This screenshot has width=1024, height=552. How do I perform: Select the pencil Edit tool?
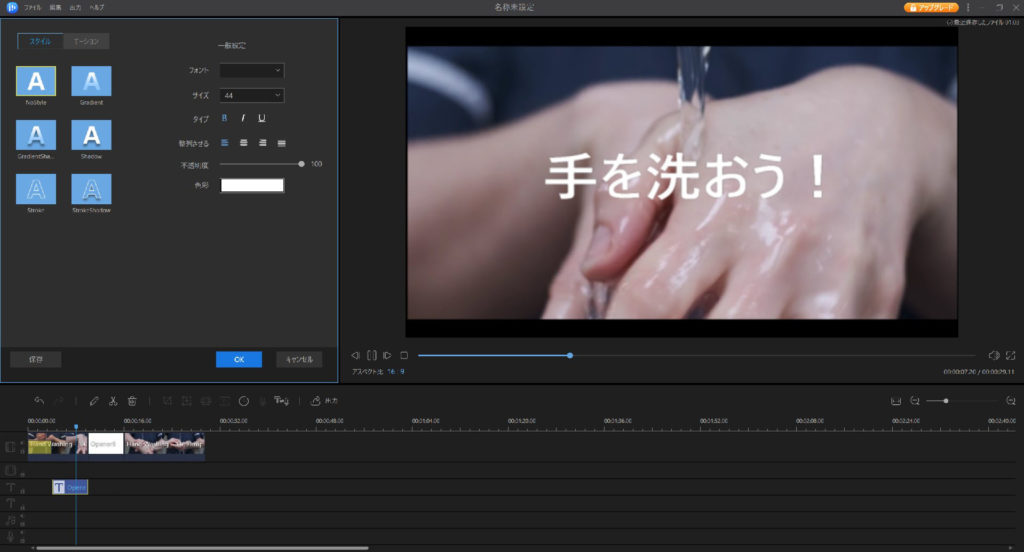(x=94, y=400)
